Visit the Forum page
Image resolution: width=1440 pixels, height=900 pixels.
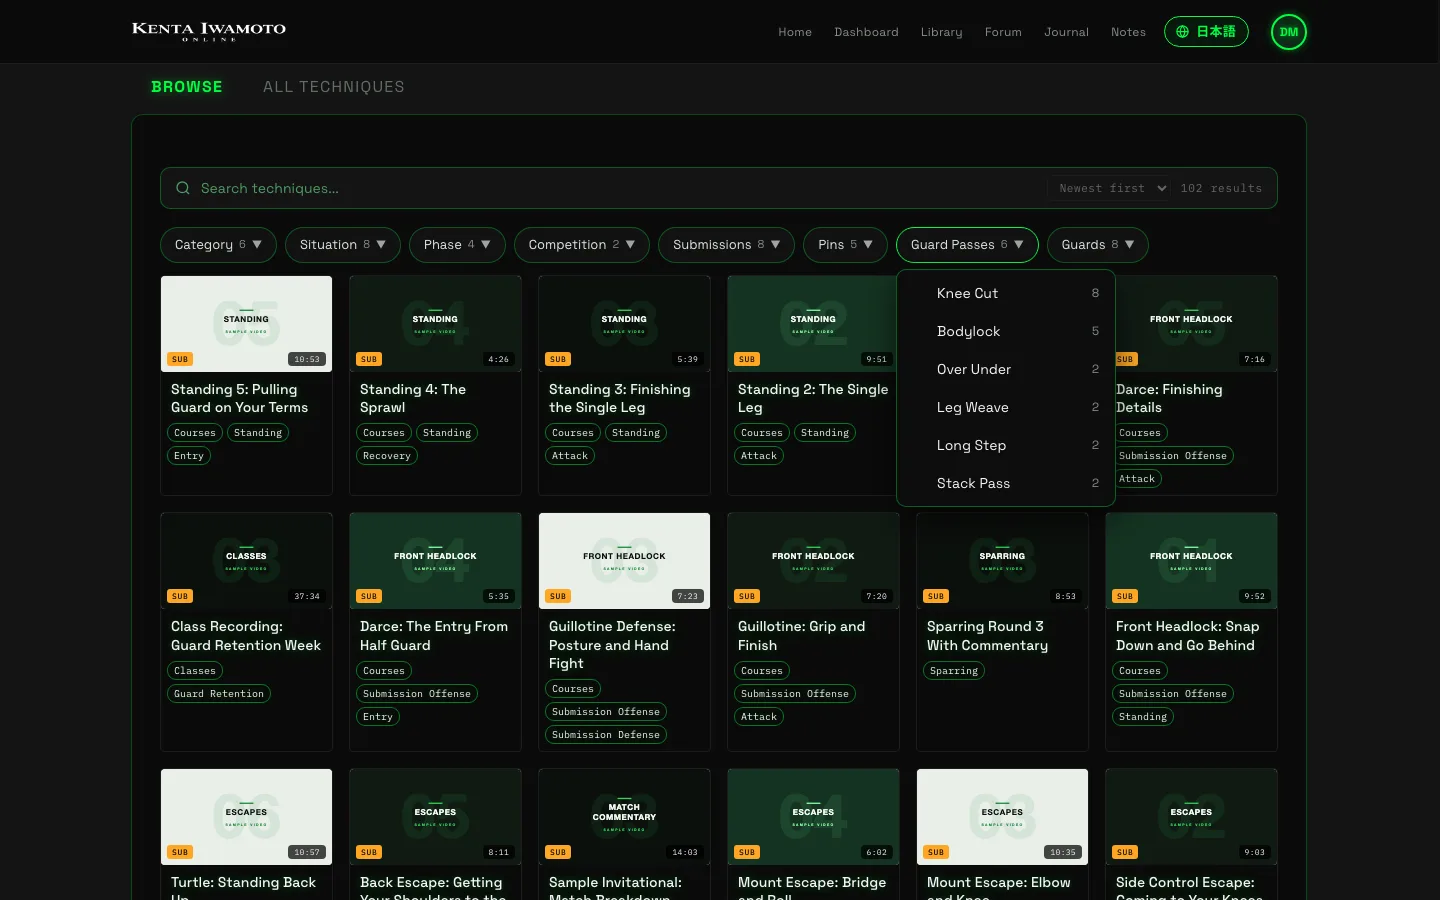(1003, 32)
